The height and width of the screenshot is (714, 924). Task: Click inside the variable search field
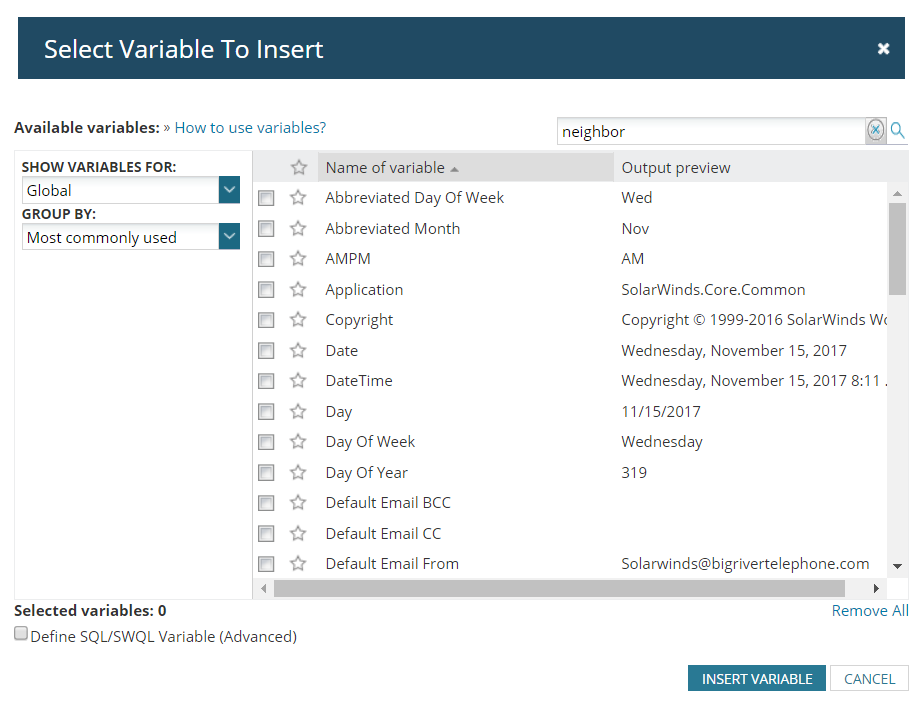pos(710,131)
